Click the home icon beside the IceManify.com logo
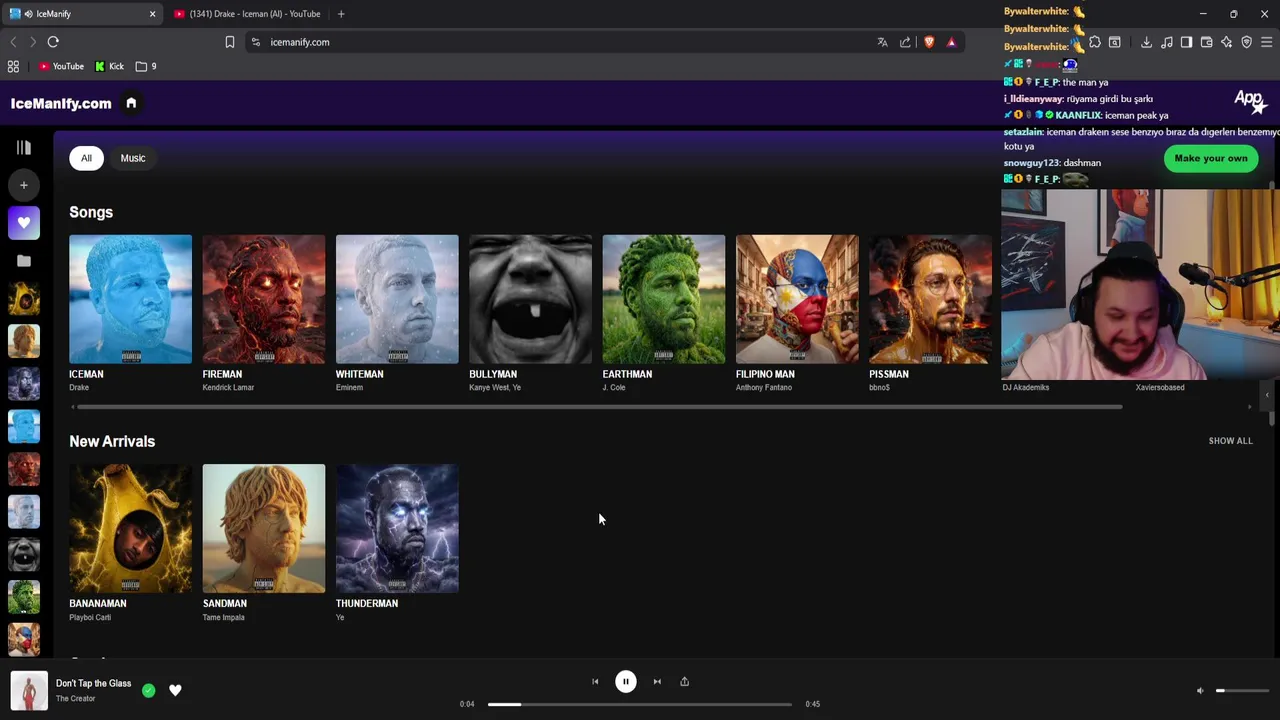Image resolution: width=1280 pixels, height=720 pixels. click(x=131, y=103)
